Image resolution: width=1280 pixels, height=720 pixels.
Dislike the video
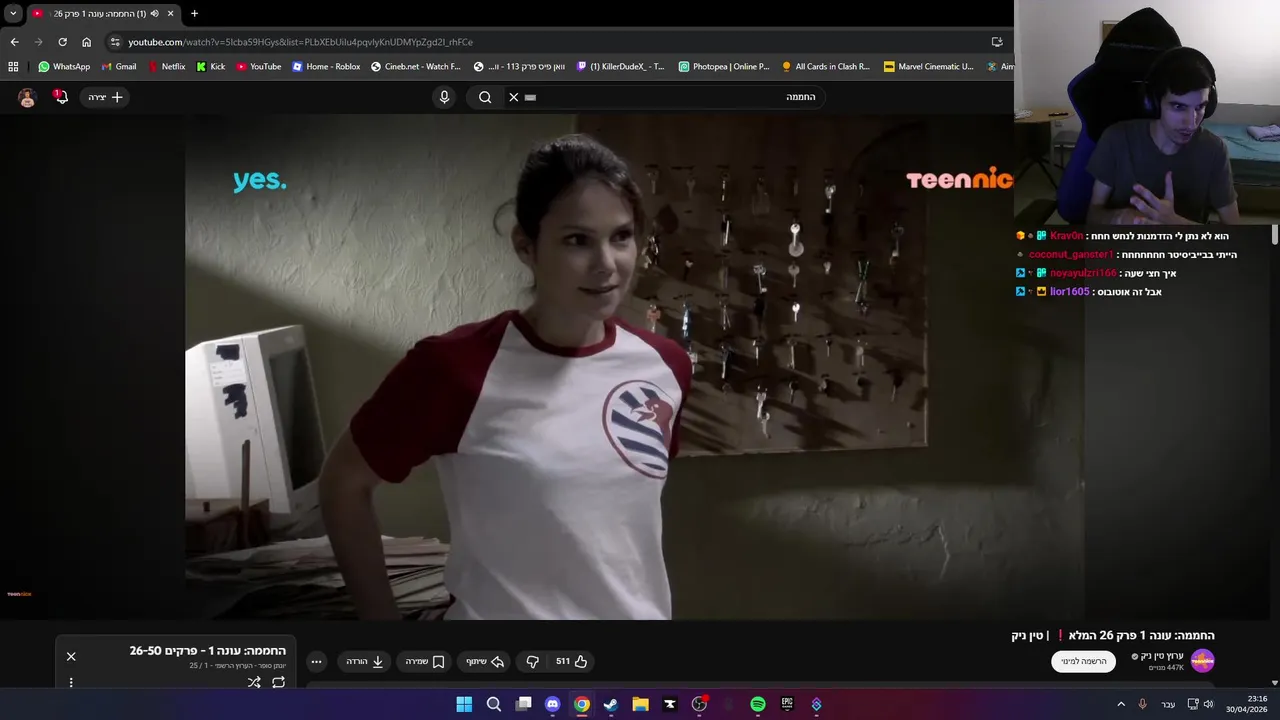tap(532, 661)
